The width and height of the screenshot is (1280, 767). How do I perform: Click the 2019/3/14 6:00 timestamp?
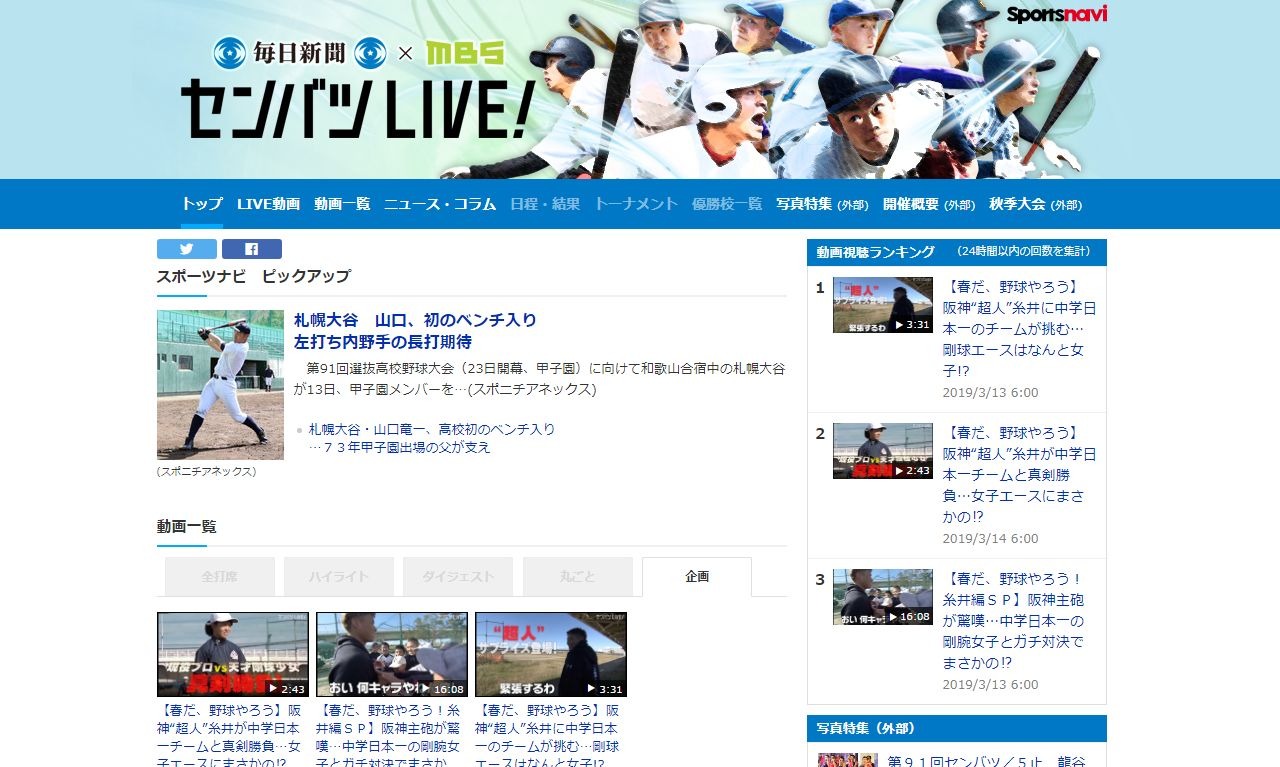point(990,538)
